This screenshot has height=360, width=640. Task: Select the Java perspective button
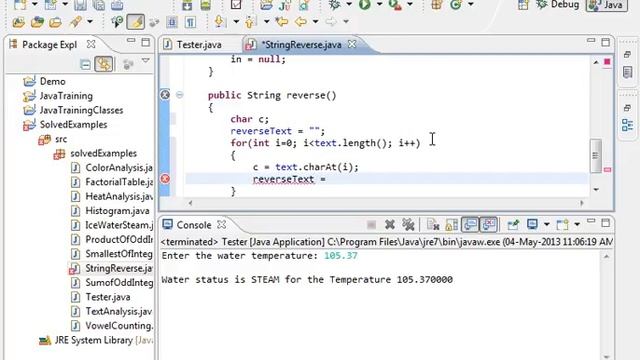click(607, 5)
